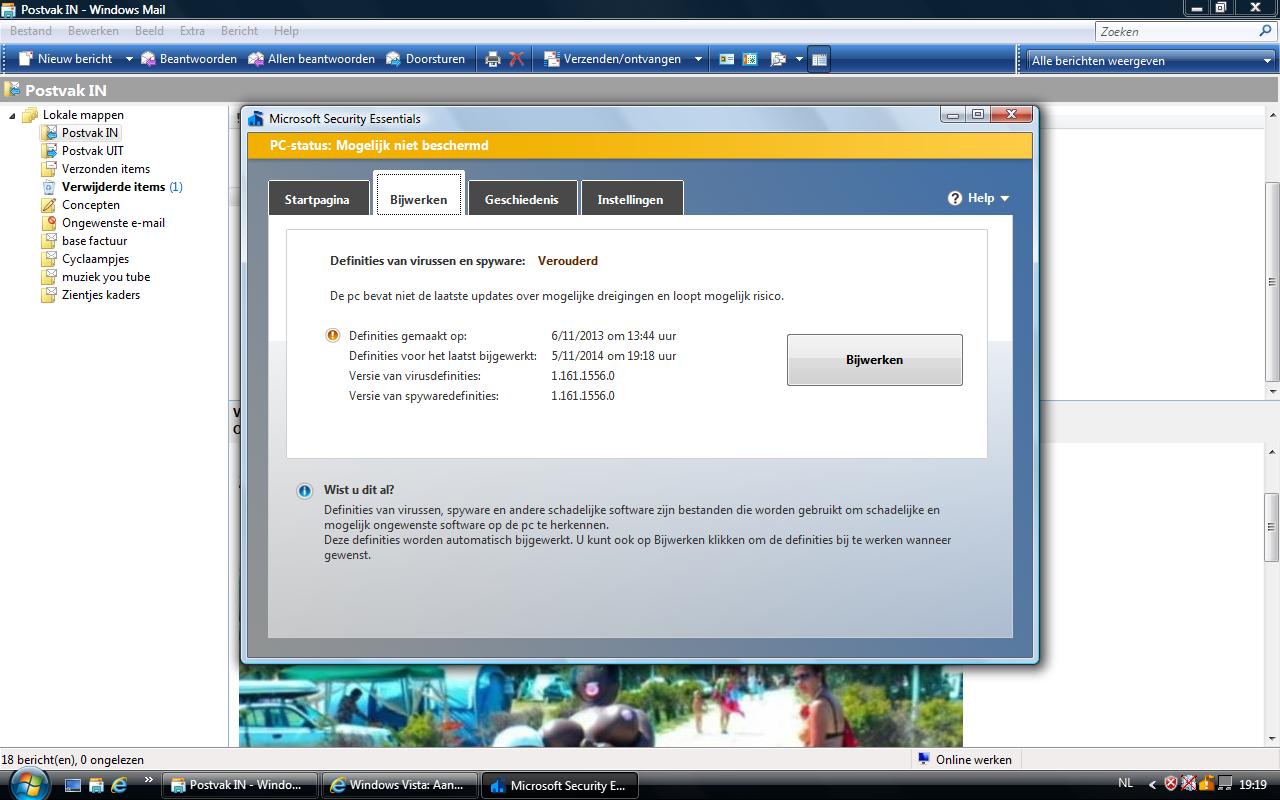Click the network connection icon in system tray

pos(1225,784)
